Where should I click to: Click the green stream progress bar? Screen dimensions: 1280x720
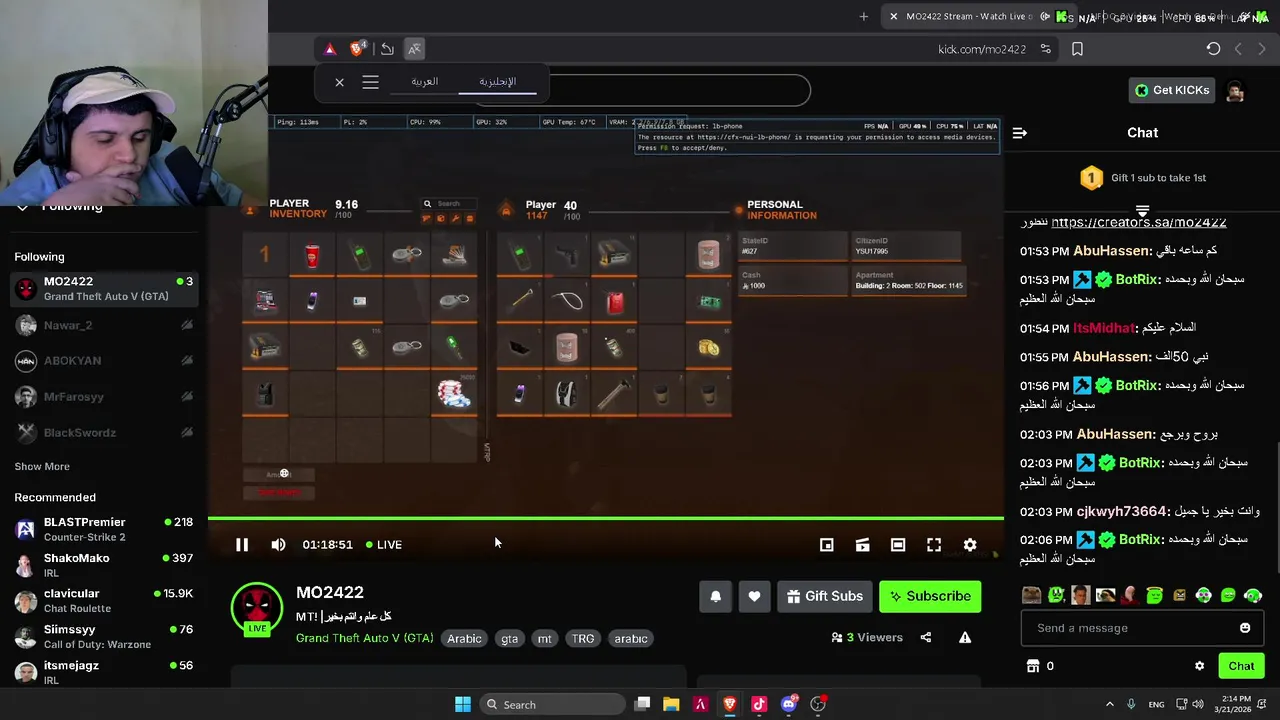[x=605, y=518]
